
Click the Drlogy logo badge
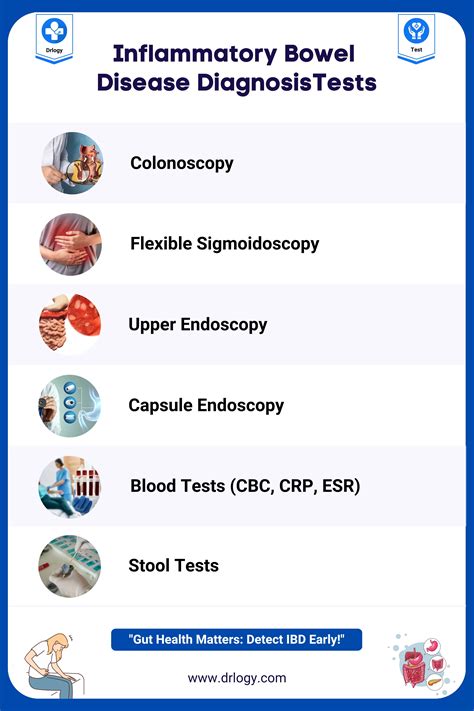pyautogui.click(x=54, y=39)
